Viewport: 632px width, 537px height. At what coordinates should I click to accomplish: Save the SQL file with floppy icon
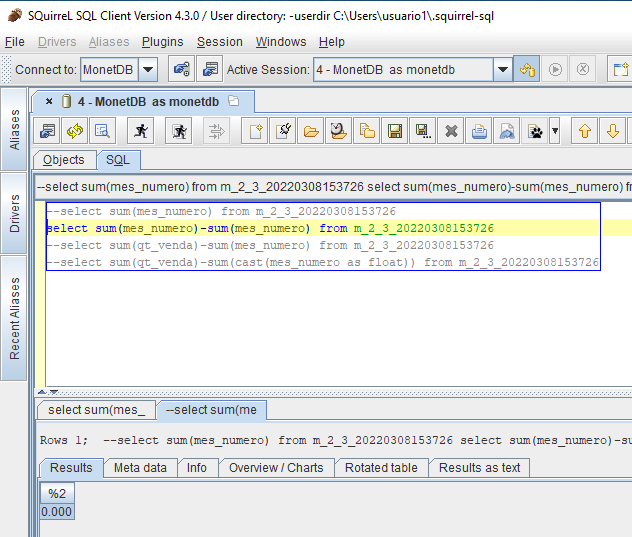point(395,131)
